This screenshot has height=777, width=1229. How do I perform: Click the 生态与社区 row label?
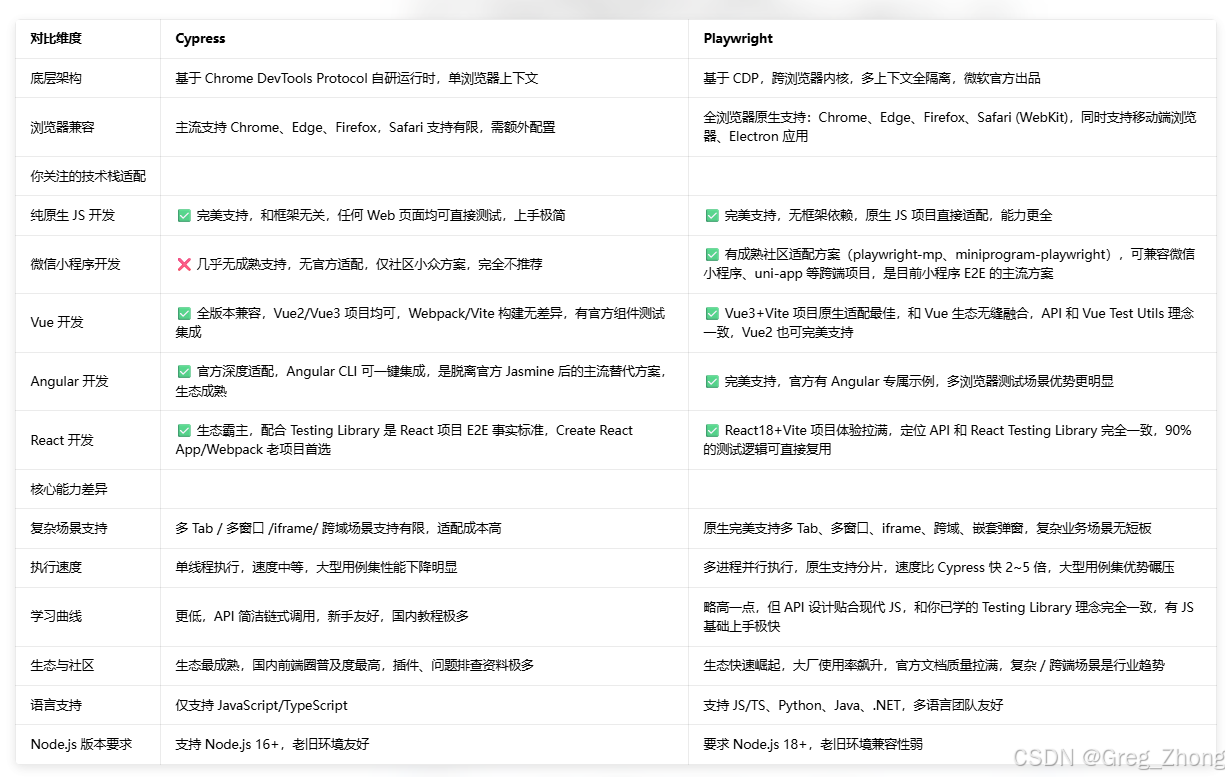click(63, 665)
